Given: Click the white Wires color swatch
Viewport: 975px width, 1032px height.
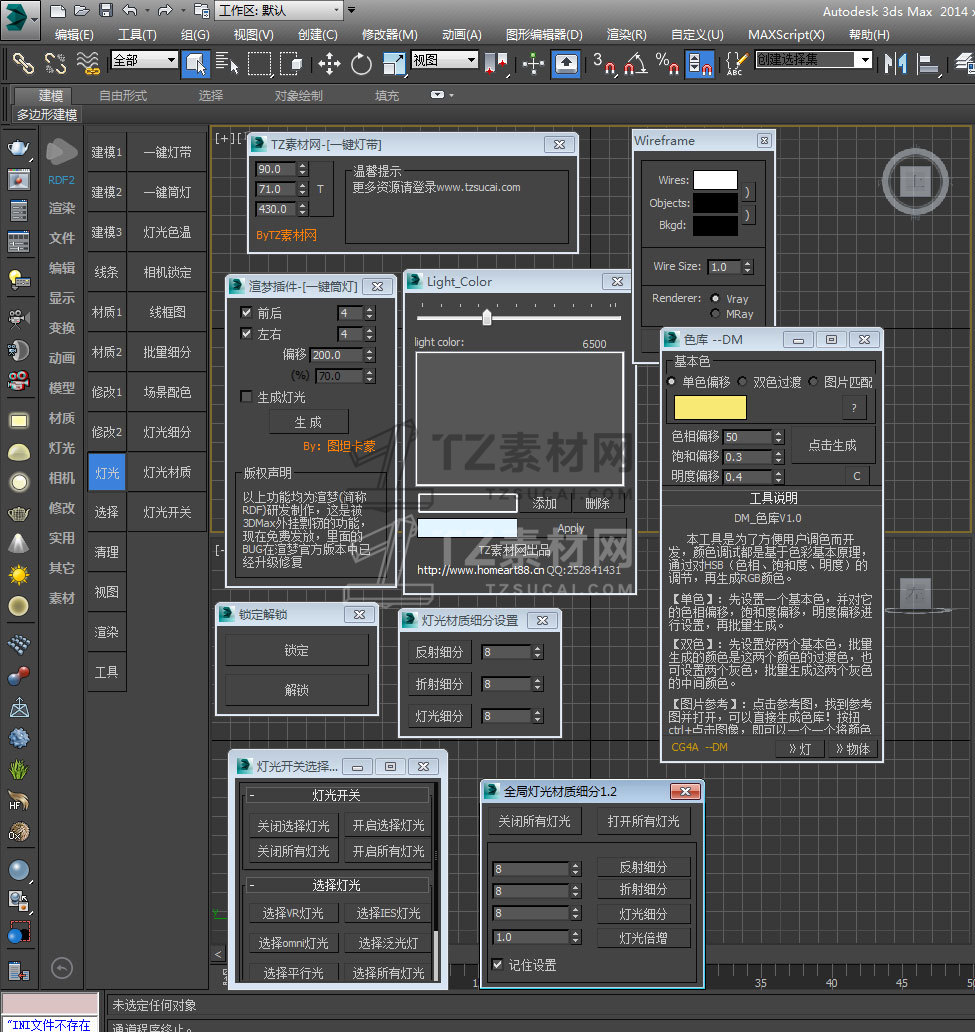Looking at the screenshot, I should click(x=715, y=180).
